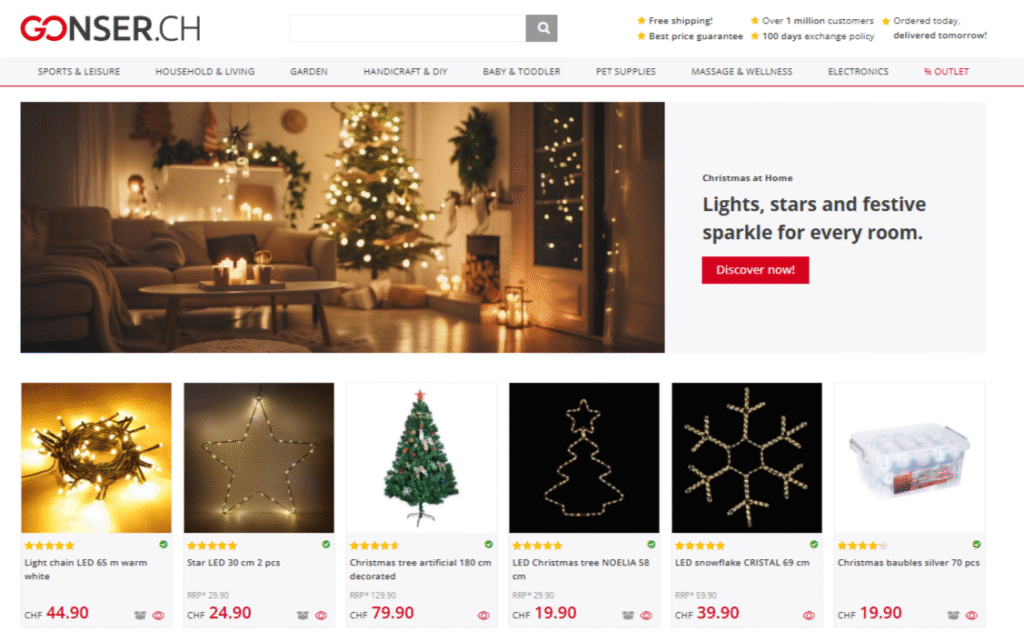The width and height of the screenshot is (1024, 641).
Task: Click the Discover now! button
Action: (x=755, y=270)
